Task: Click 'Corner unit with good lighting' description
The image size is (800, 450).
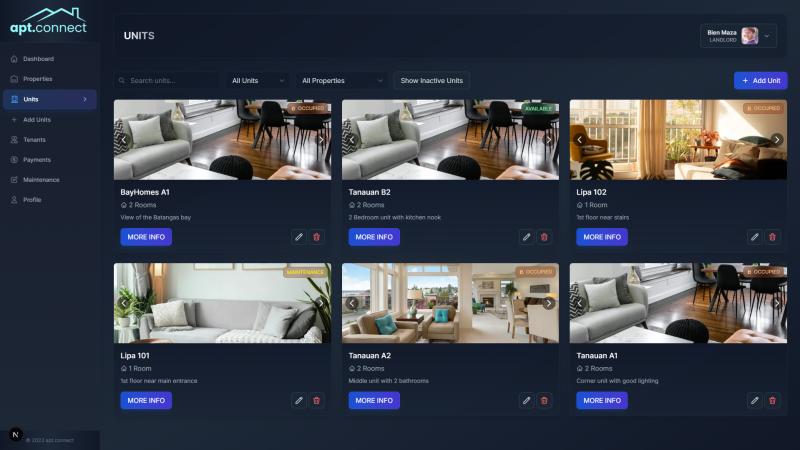Action: pyautogui.click(x=617, y=381)
